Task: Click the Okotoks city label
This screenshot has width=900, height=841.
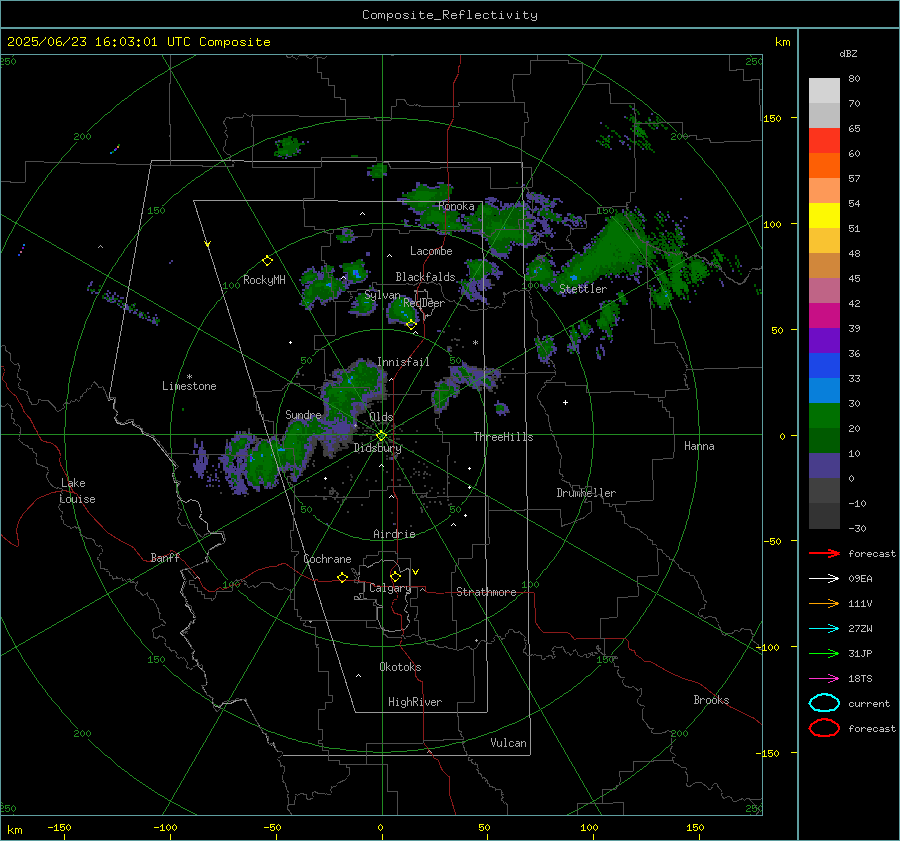Action: 400,667
